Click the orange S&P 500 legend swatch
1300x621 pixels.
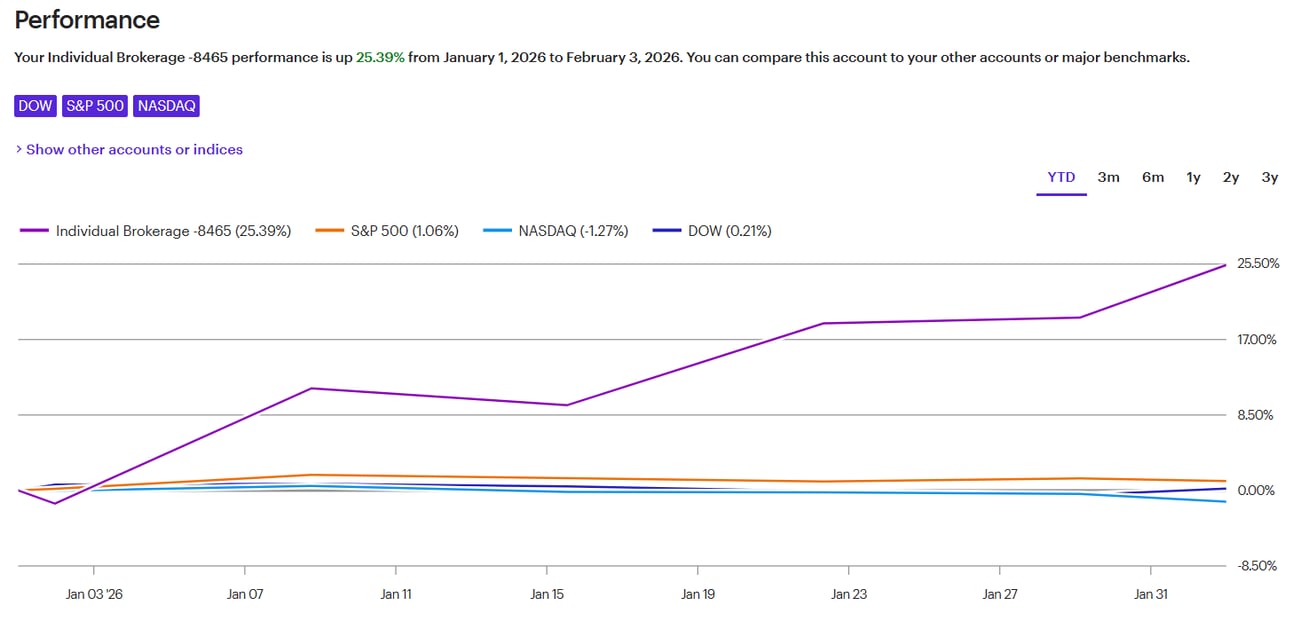[329, 231]
